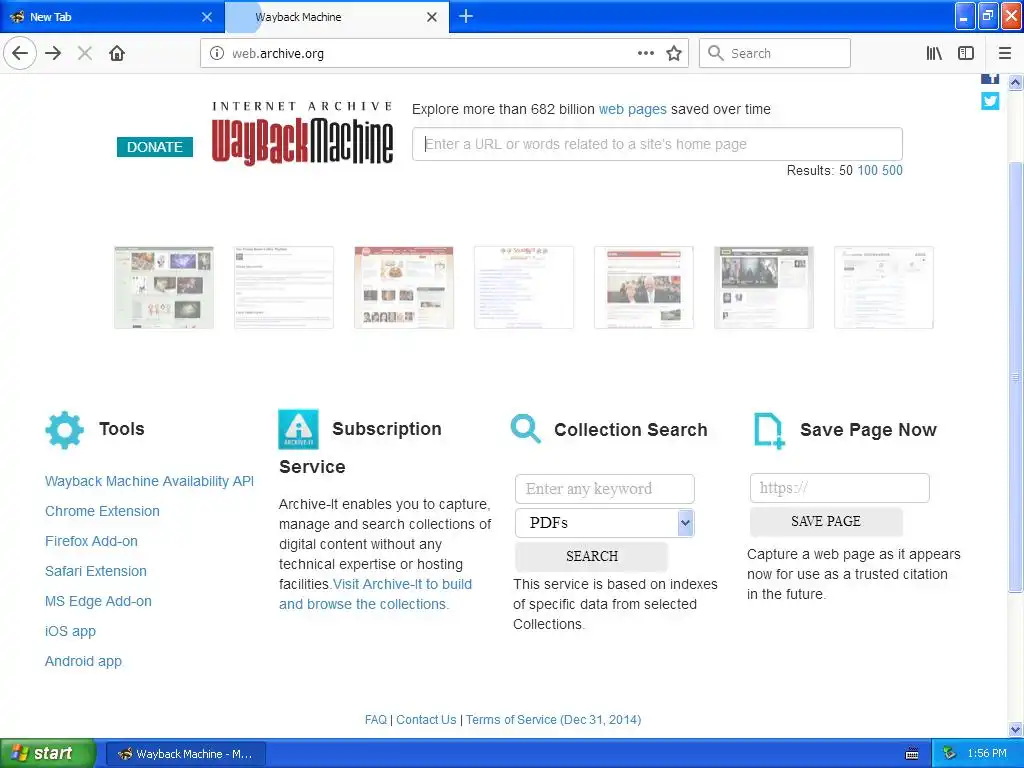Click the system clock showing 1:56 PM

coord(987,754)
